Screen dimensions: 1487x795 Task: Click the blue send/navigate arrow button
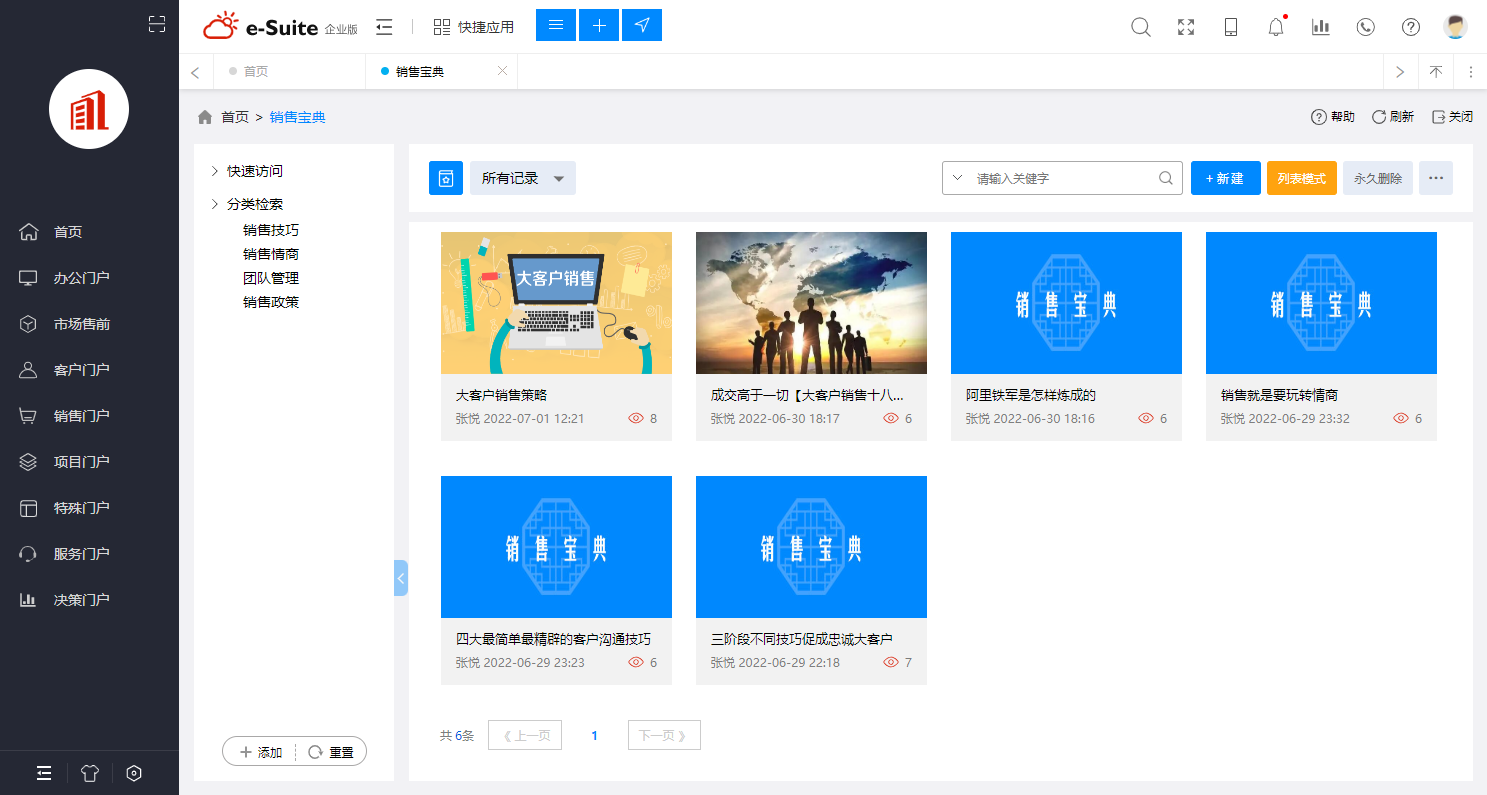[x=641, y=25]
